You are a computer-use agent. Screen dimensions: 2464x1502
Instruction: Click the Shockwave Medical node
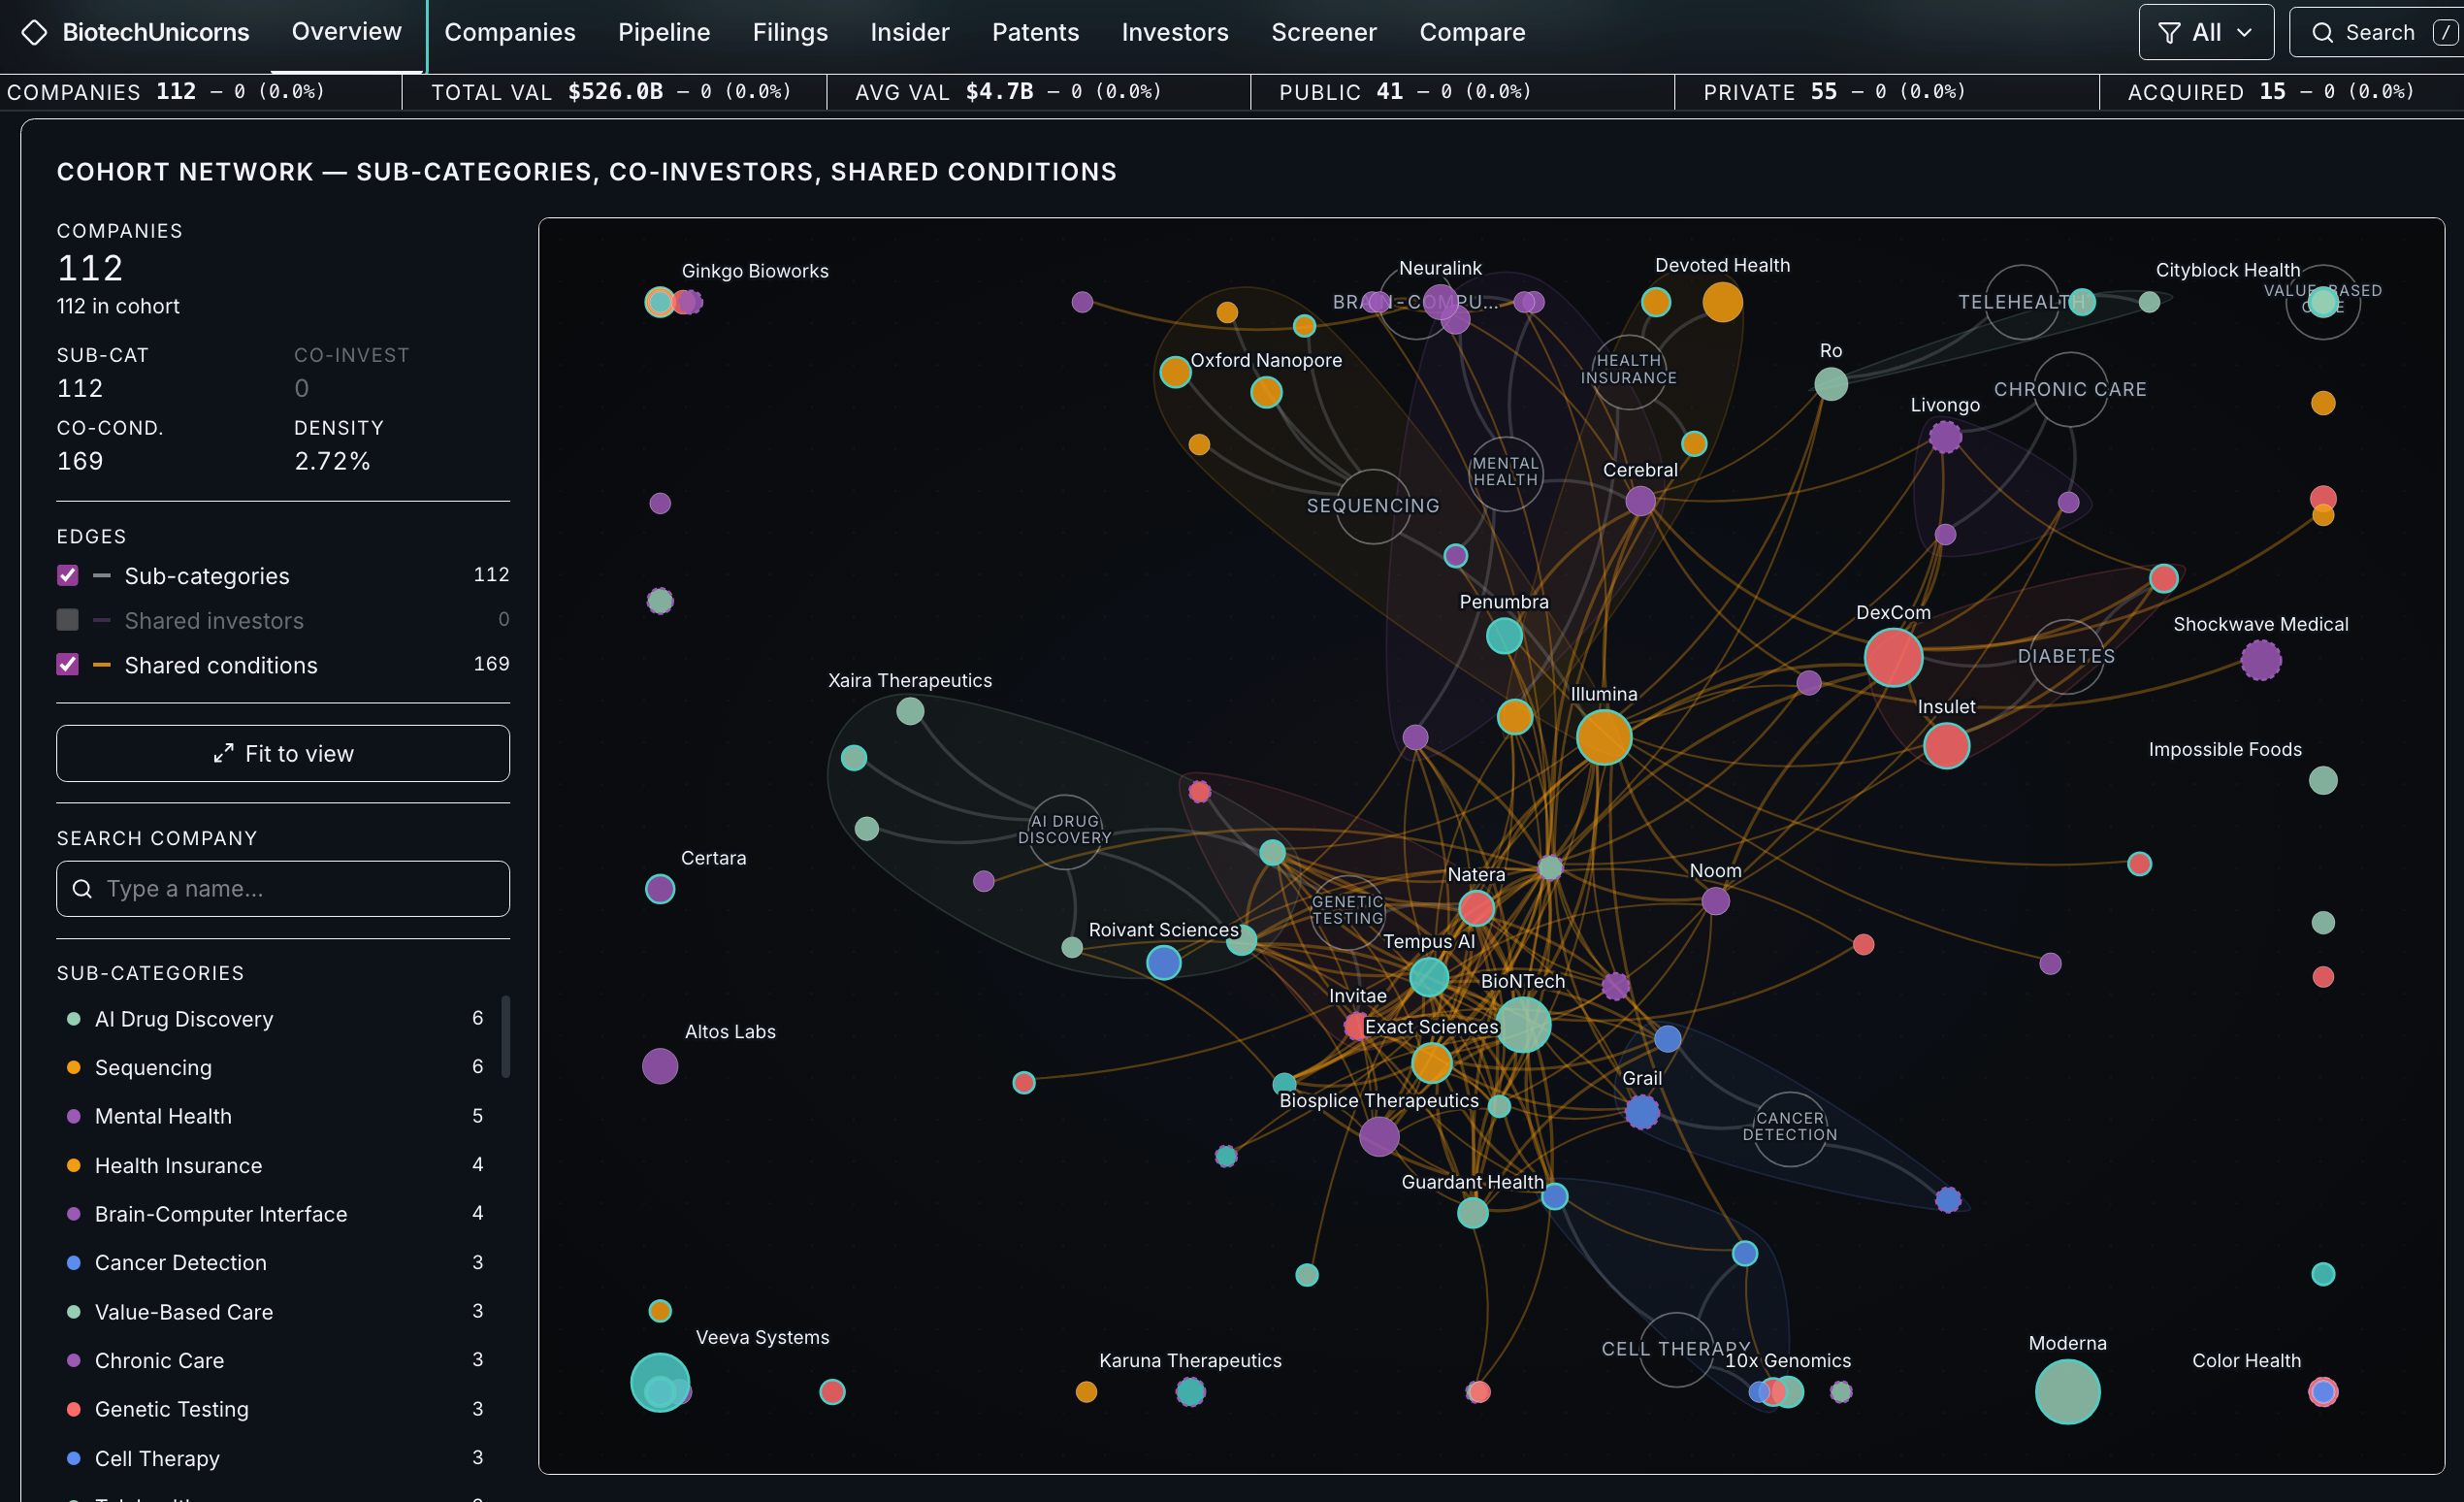click(2260, 660)
